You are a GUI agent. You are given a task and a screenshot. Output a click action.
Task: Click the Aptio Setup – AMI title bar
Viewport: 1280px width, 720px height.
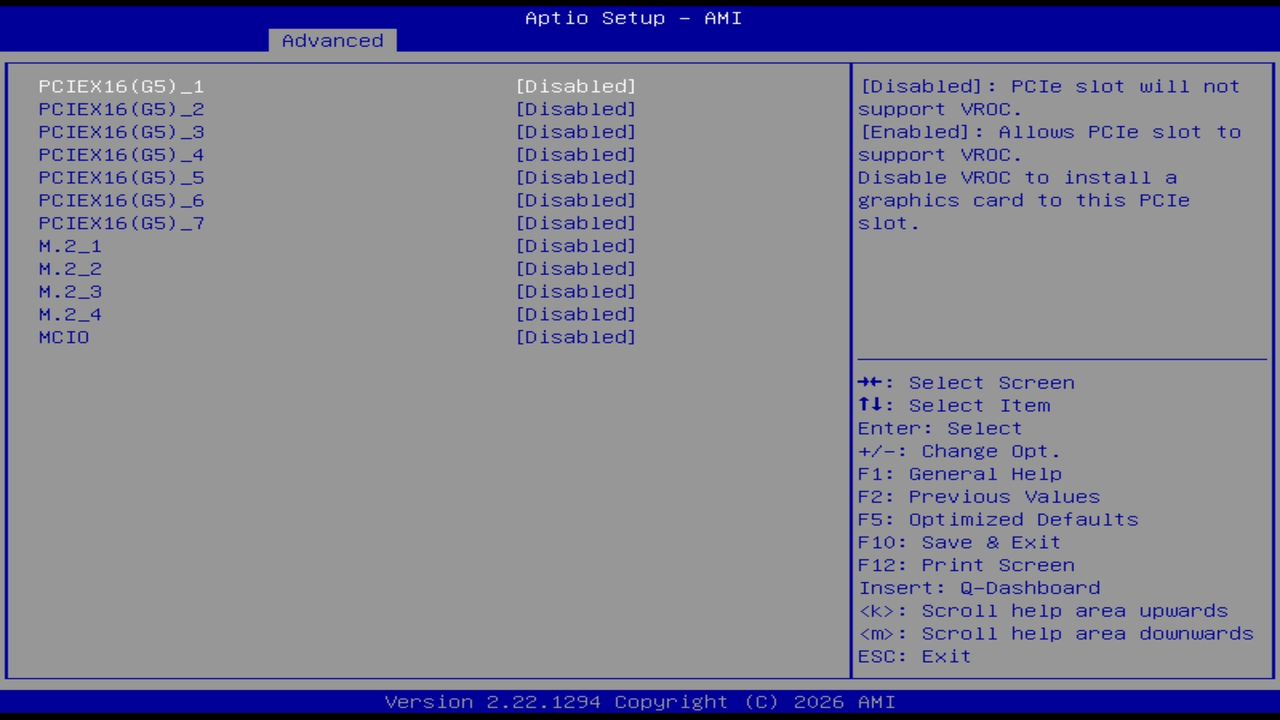click(x=632, y=18)
